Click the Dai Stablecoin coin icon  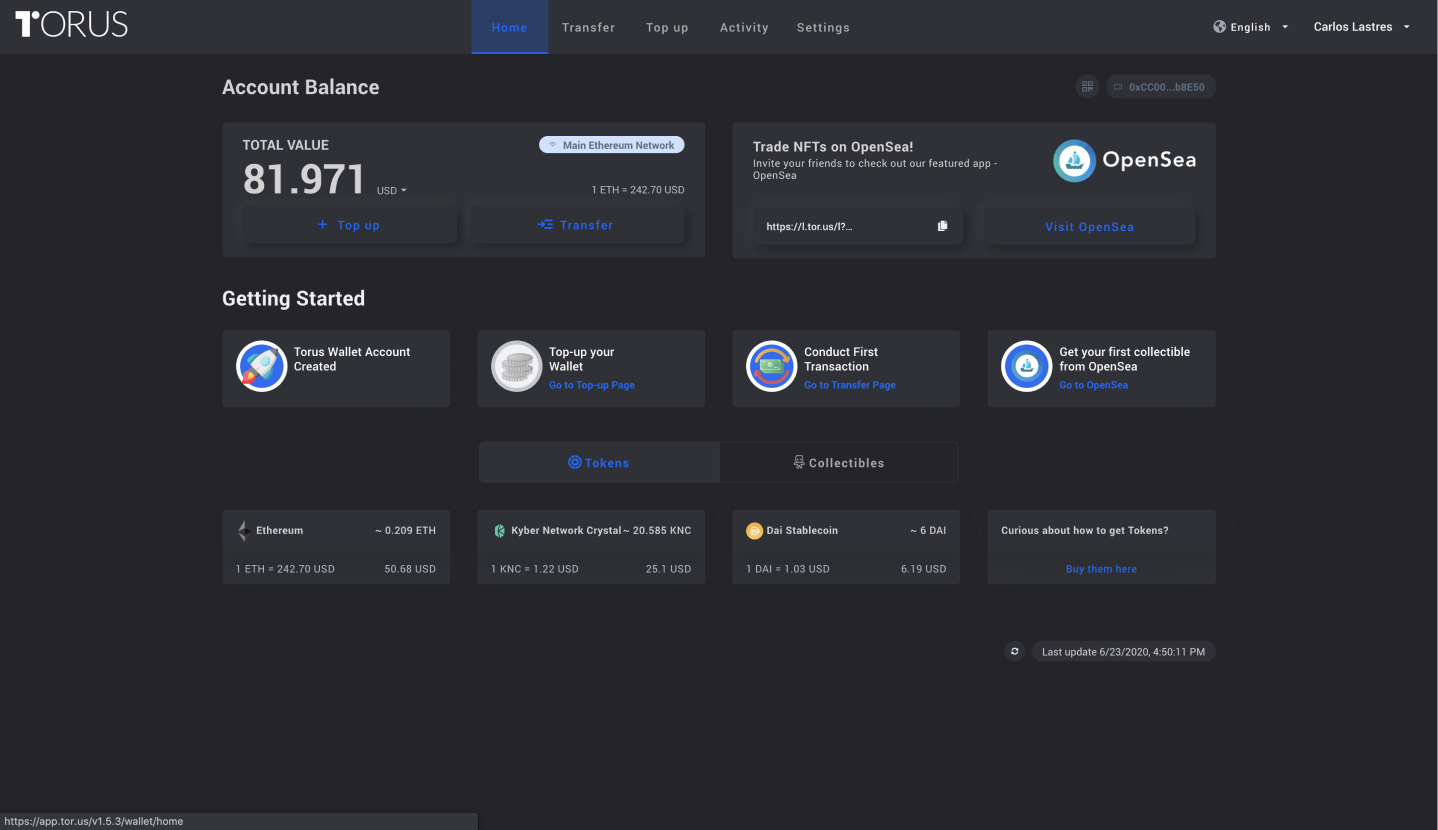point(755,531)
